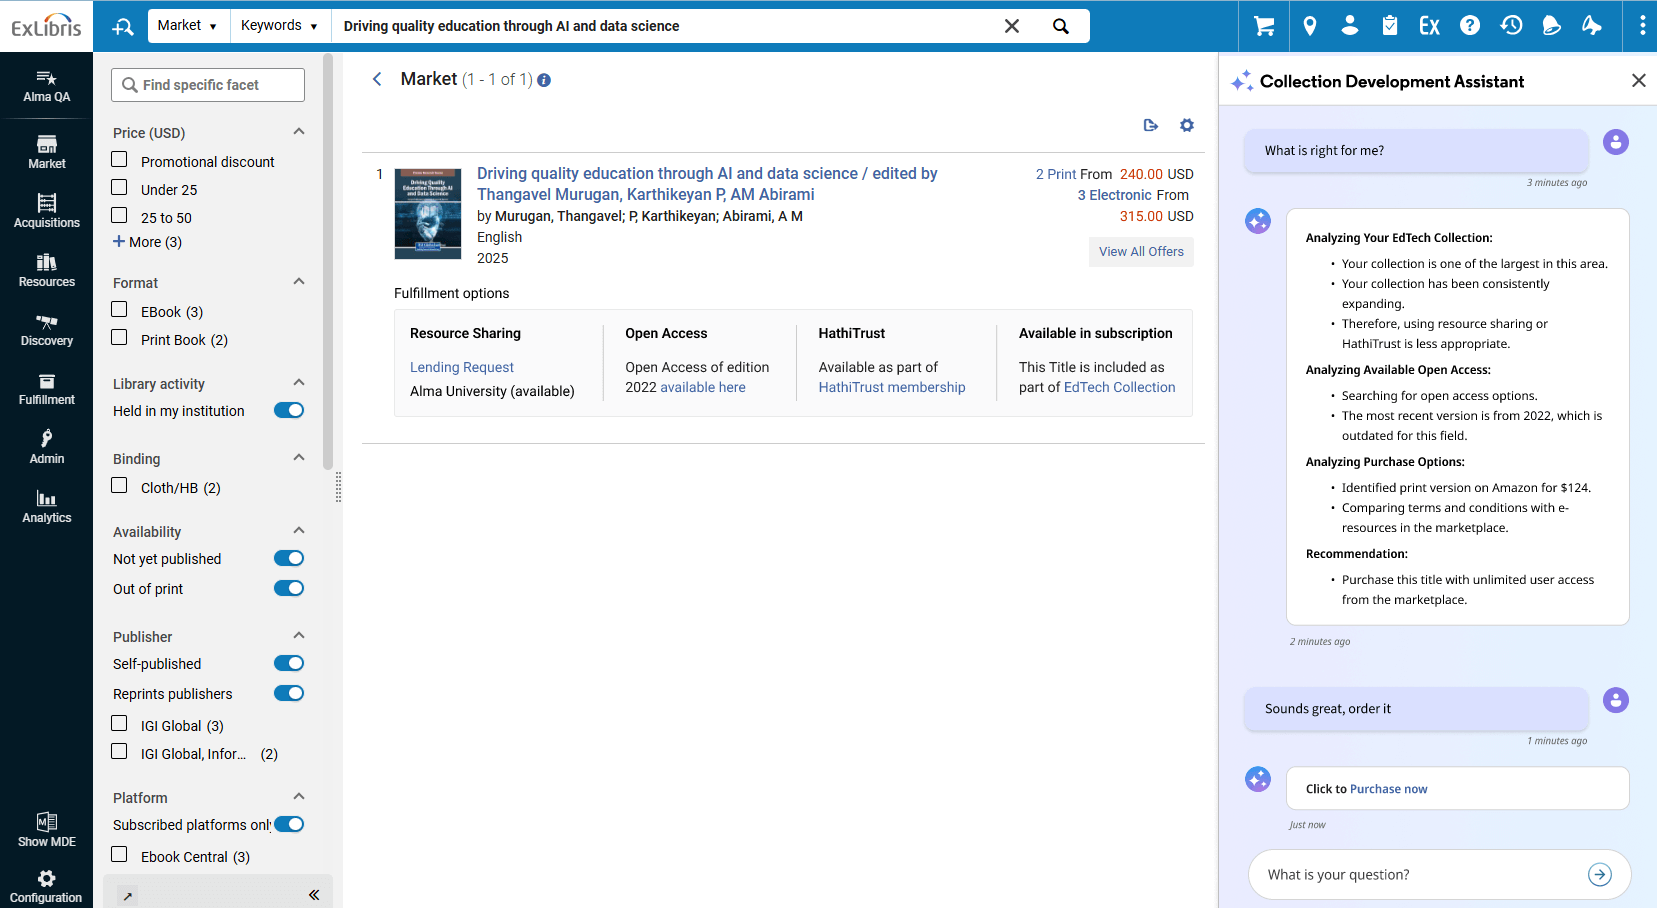Open the results settings gear icon
This screenshot has width=1657, height=908.
click(x=1187, y=125)
